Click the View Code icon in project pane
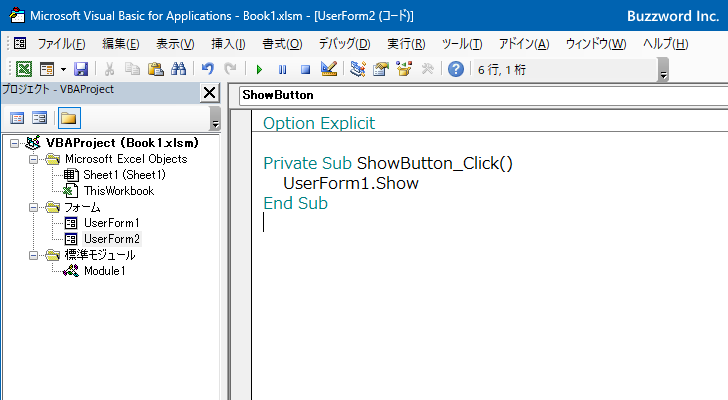This screenshot has height=400, width=728. tap(17, 118)
